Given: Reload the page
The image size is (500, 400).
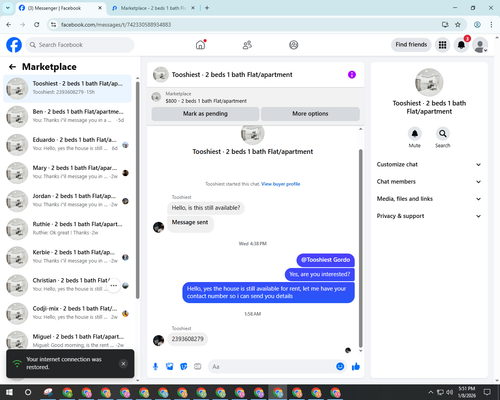Looking at the screenshot, I should tap(37, 25).
